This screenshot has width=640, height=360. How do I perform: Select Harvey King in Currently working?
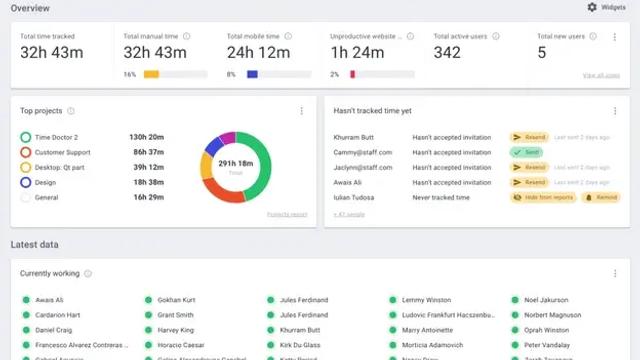(x=176, y=330)
